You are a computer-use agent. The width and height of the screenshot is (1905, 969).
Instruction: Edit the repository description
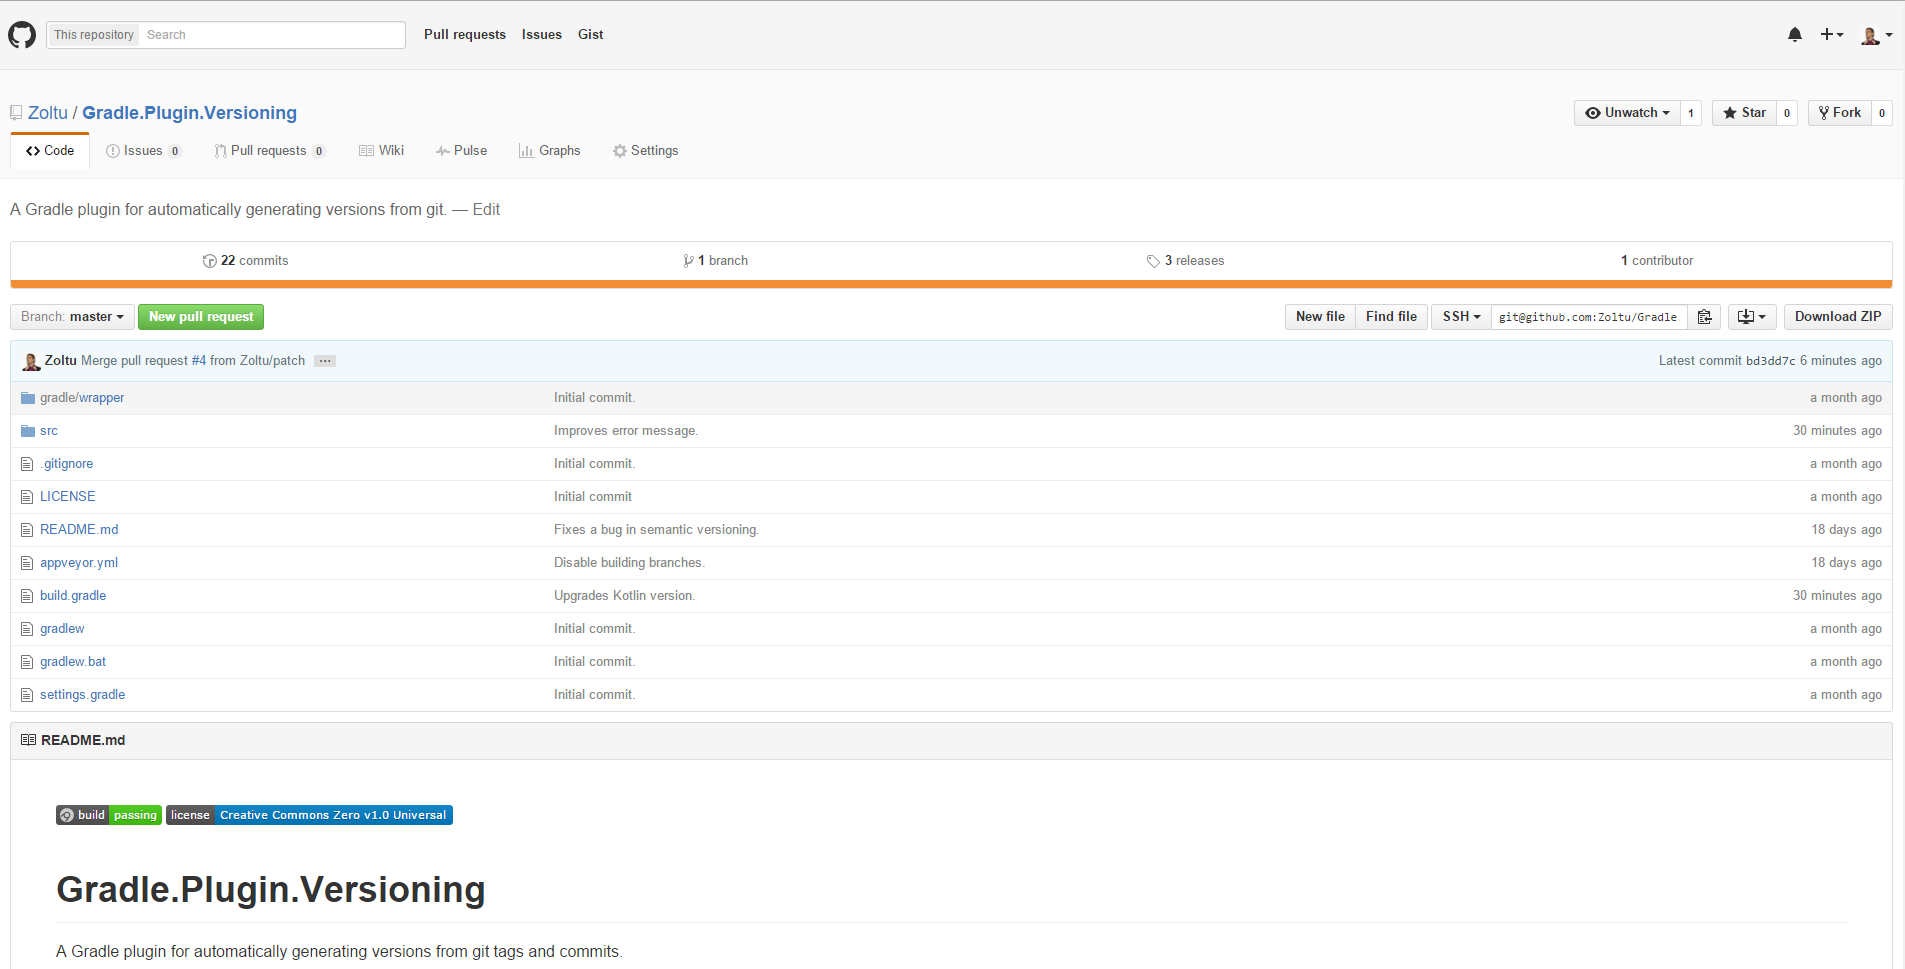pos(486,210)
